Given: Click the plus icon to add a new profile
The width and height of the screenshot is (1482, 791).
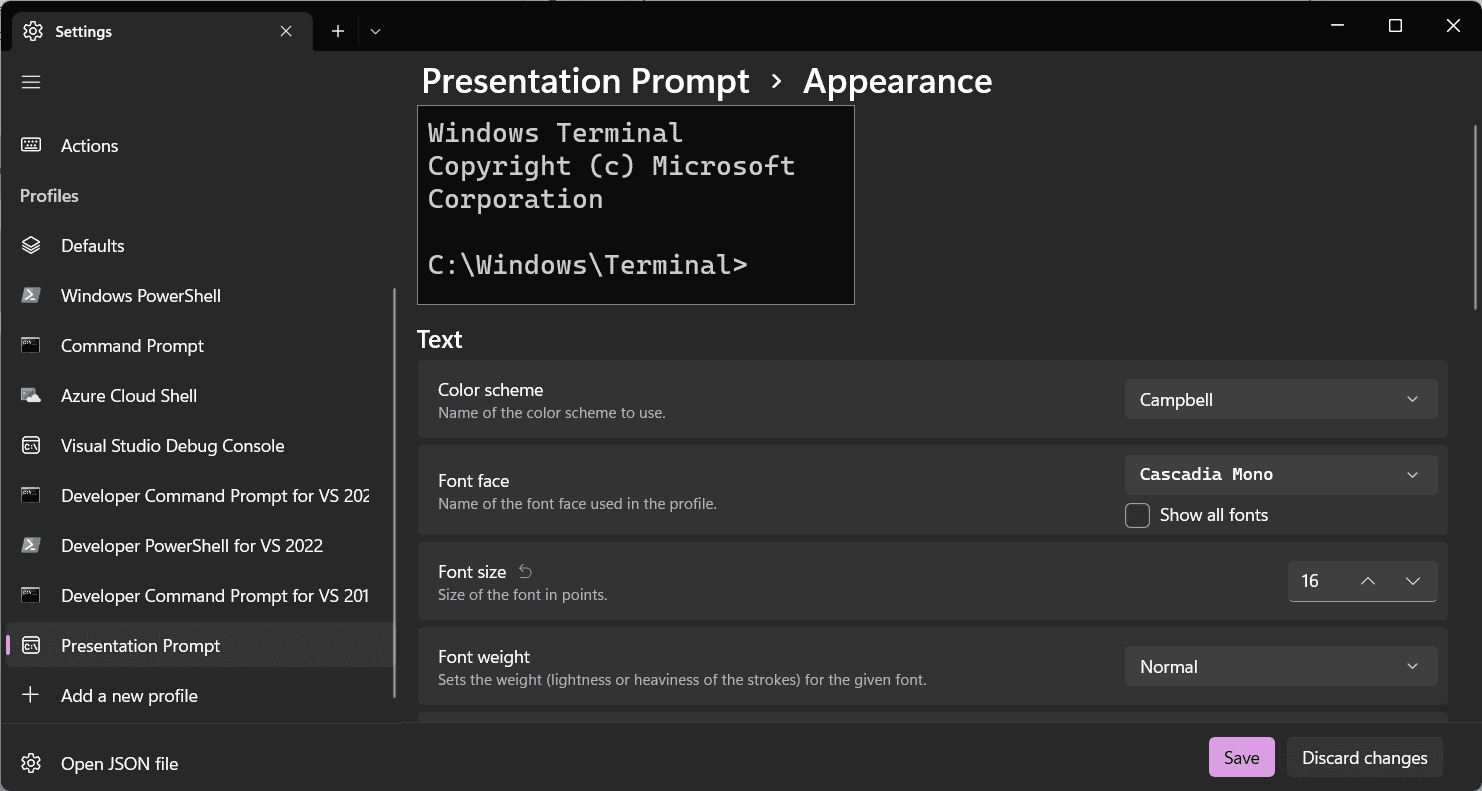Looking at the screenshot, I should 31,696.
